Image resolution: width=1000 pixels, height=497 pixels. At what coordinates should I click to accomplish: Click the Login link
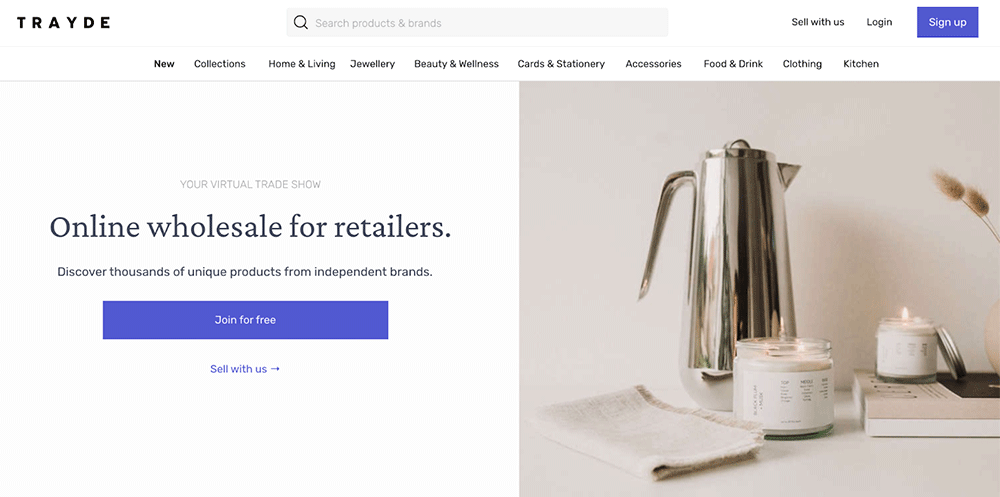tap(879, 22)
